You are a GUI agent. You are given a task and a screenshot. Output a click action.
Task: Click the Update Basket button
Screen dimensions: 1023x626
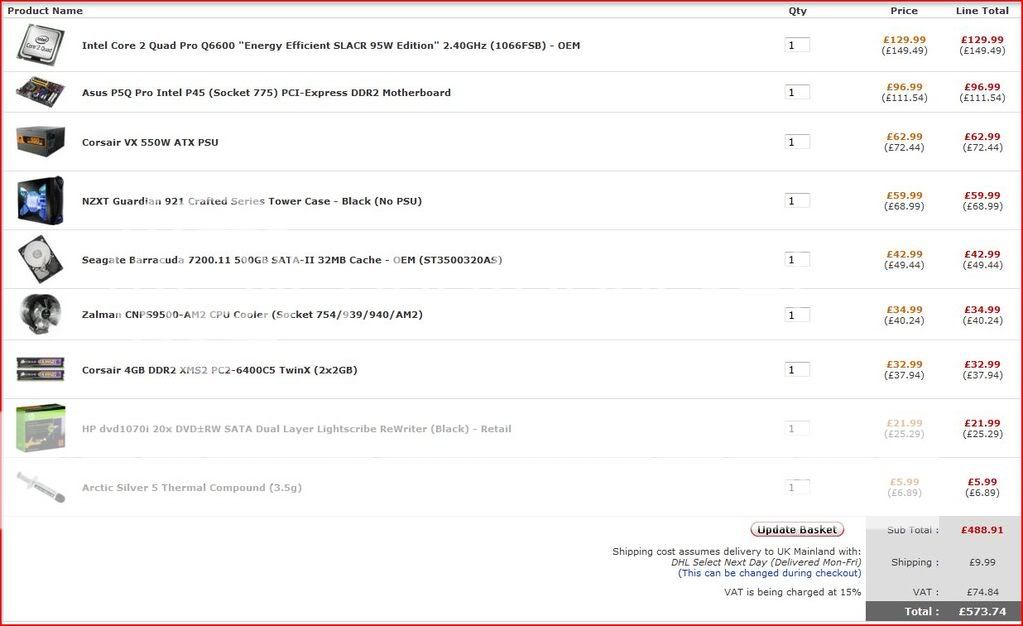click(x=797, y=529)
